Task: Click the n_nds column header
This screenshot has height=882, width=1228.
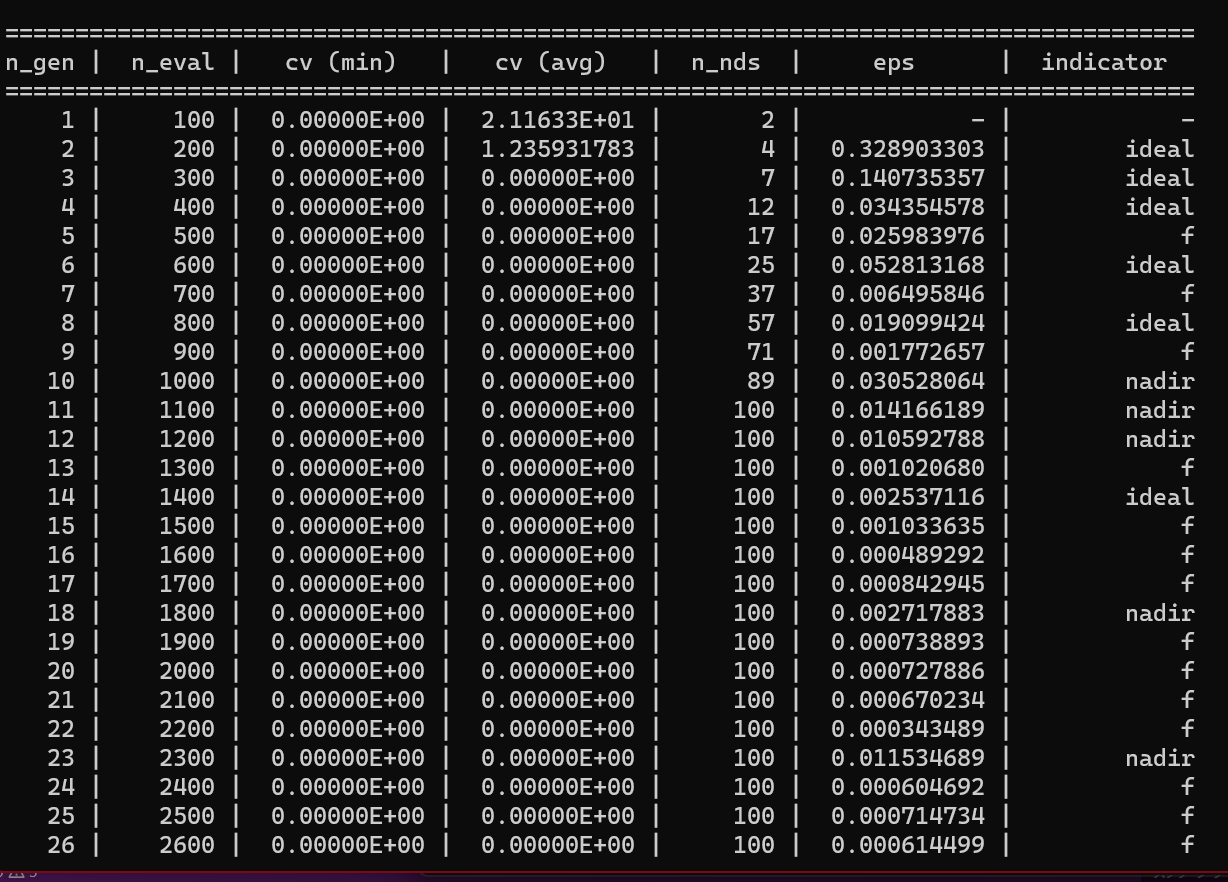Action: 726,63
